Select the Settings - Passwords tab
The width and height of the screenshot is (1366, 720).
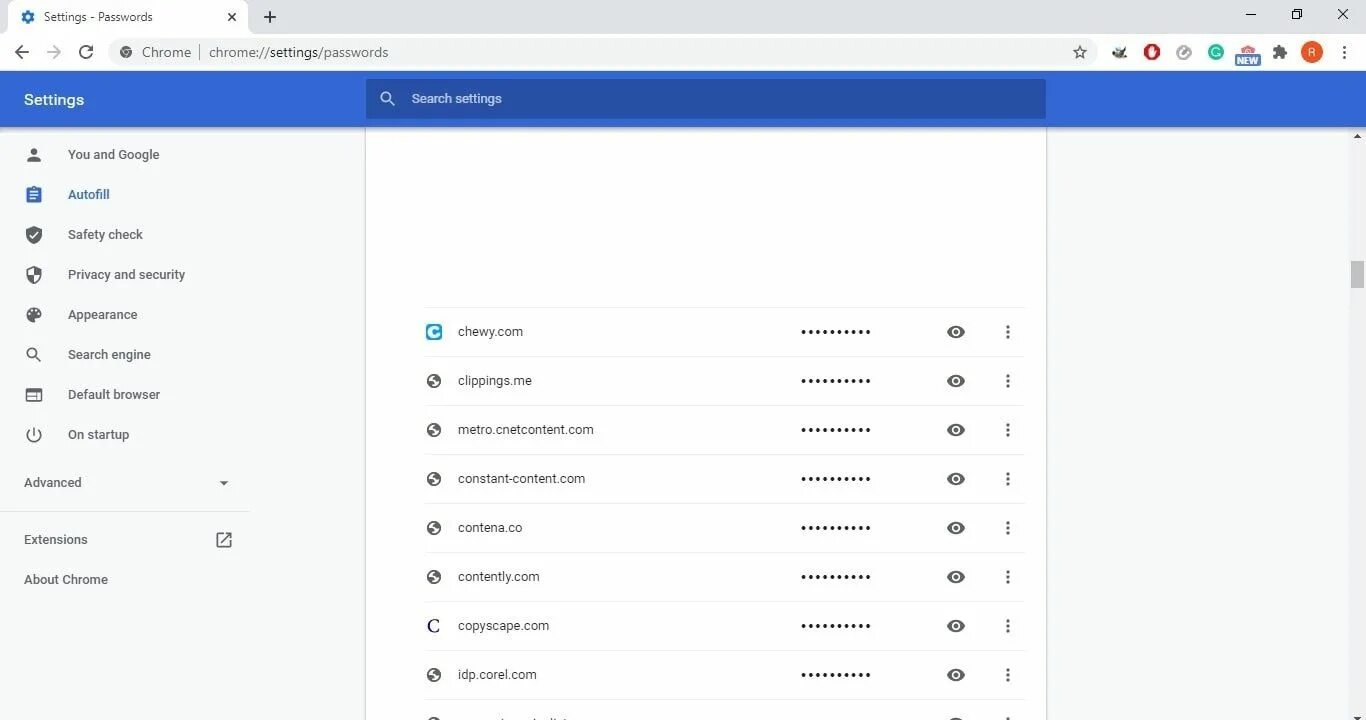pos(128,17)
